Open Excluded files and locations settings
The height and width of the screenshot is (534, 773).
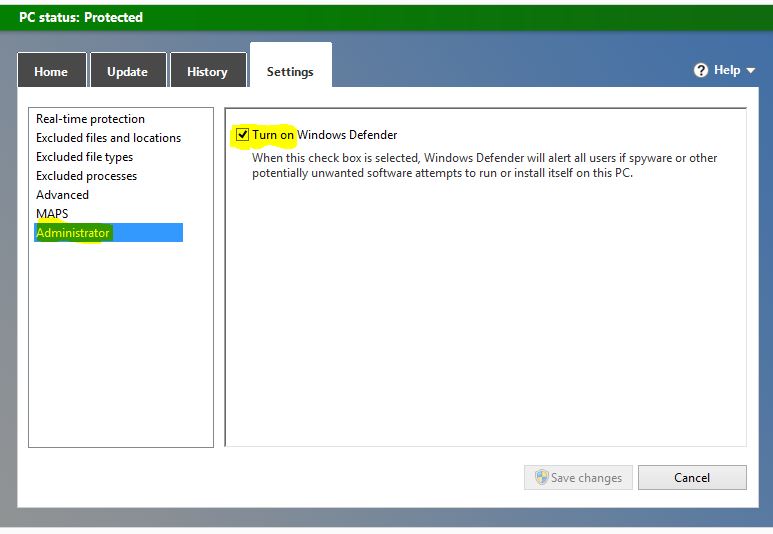click(x=108, y=138)
